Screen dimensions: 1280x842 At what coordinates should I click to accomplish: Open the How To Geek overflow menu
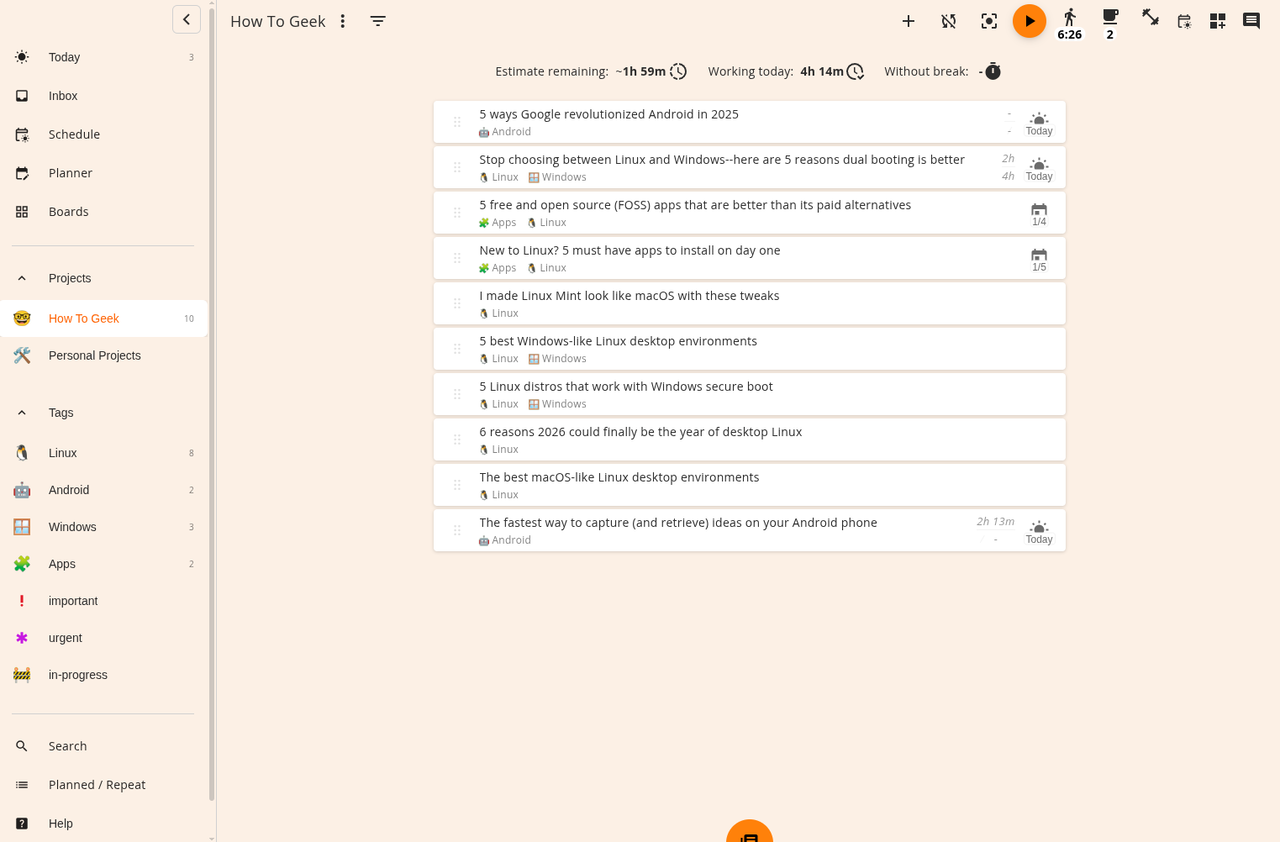pyautogui.click(x=342, y=20)
